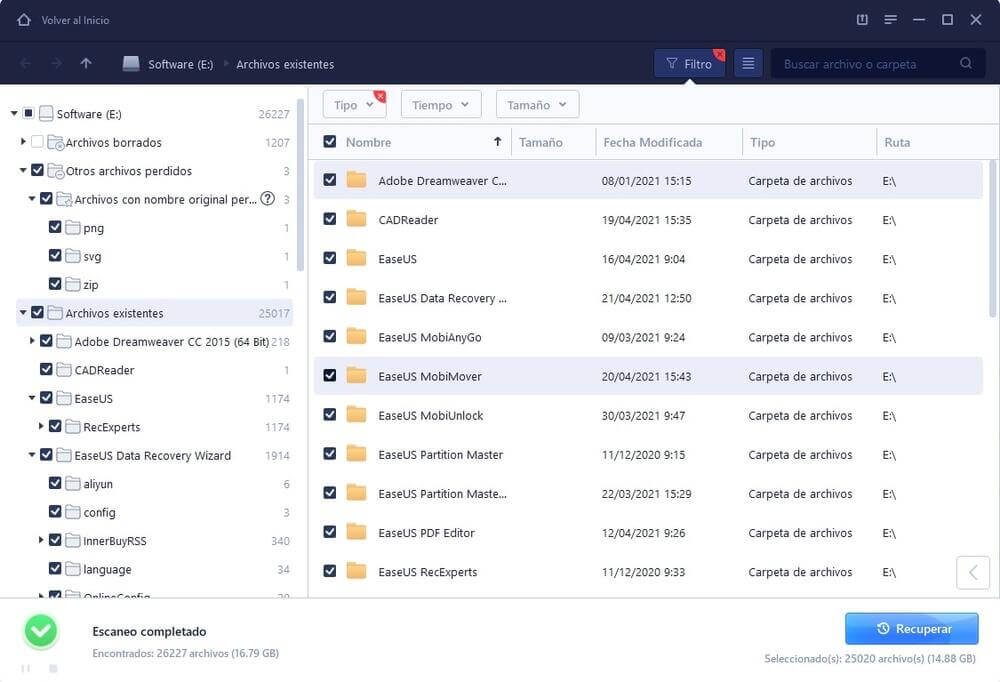This screenshot has width=1000, height=682.
Task: Click the search magnifier icon
Action: coord(966,63)
